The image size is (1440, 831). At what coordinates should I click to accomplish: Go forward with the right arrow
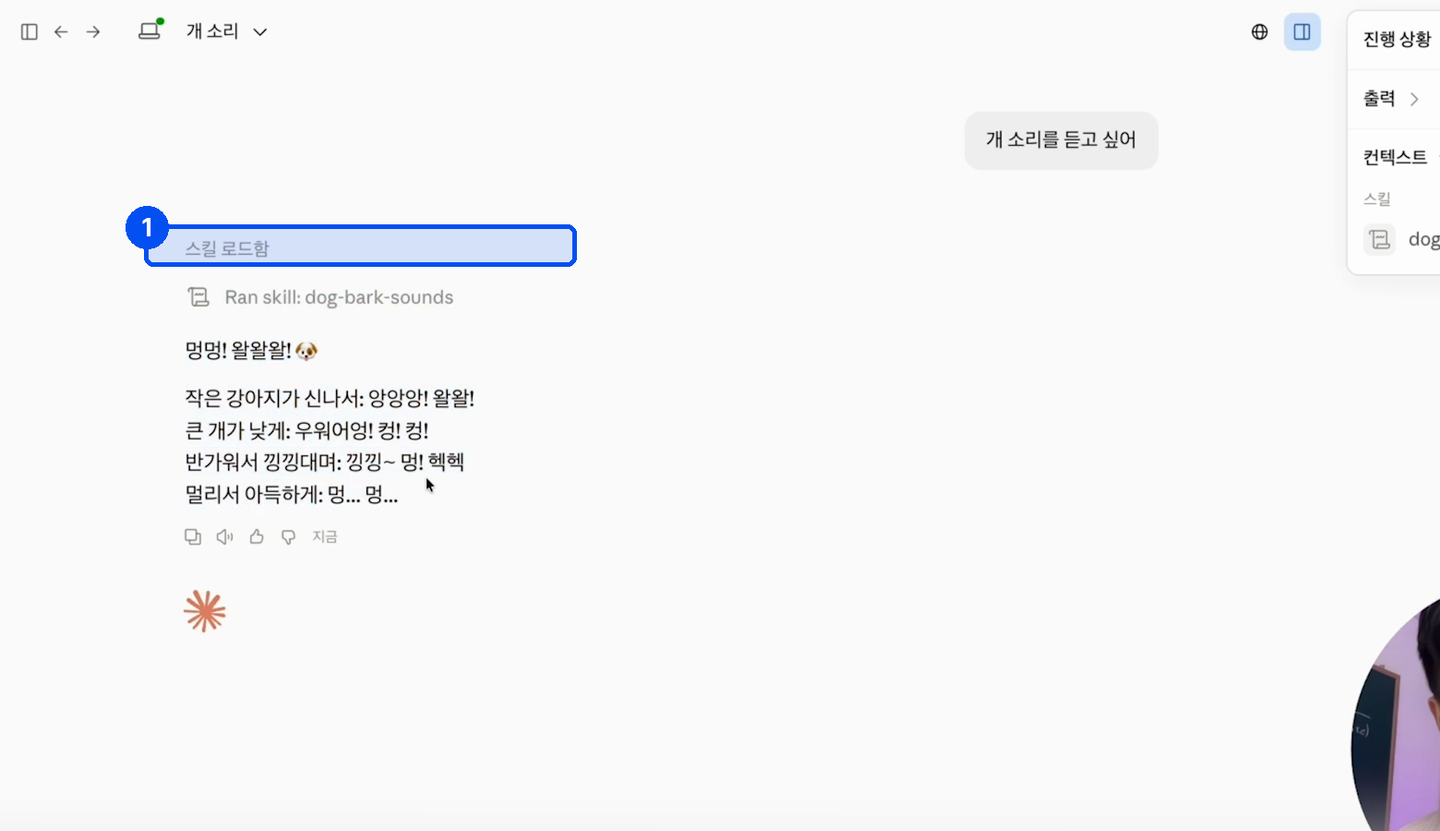click(93, 32)
